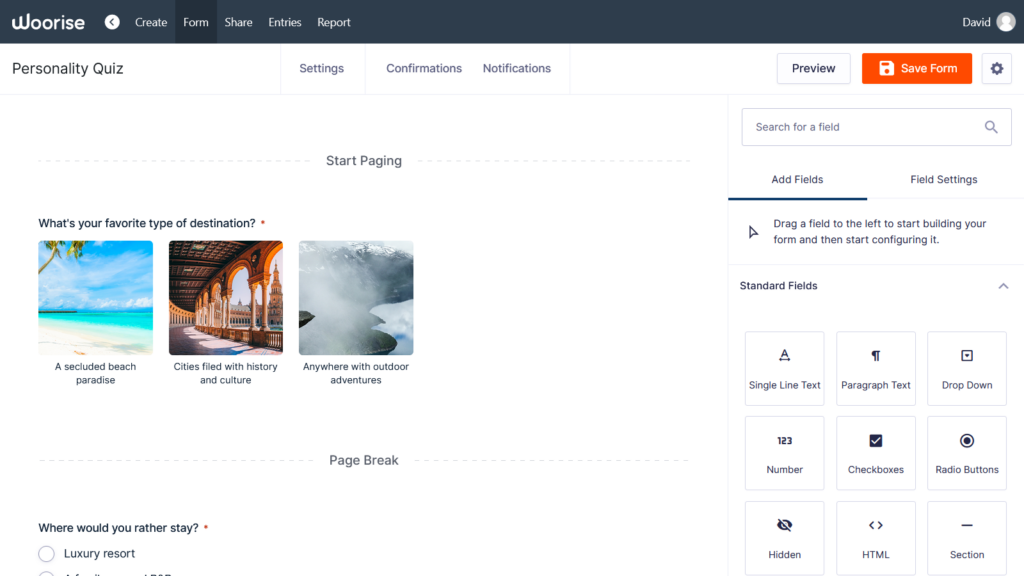
Task: Add a Number field
Action: [x=784, y=452]
